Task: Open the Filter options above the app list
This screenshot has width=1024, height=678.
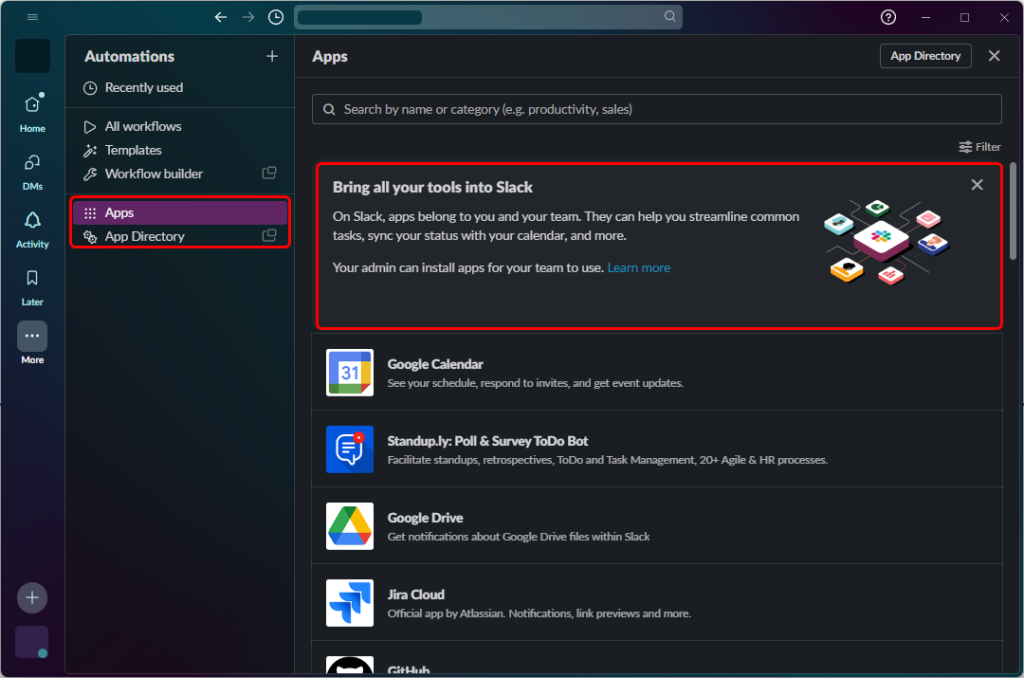Action: [979, 146]
